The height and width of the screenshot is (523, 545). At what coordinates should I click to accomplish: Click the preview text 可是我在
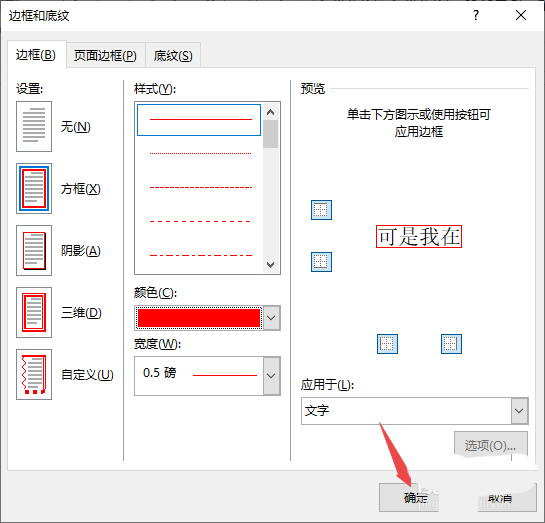pos(419,237)
